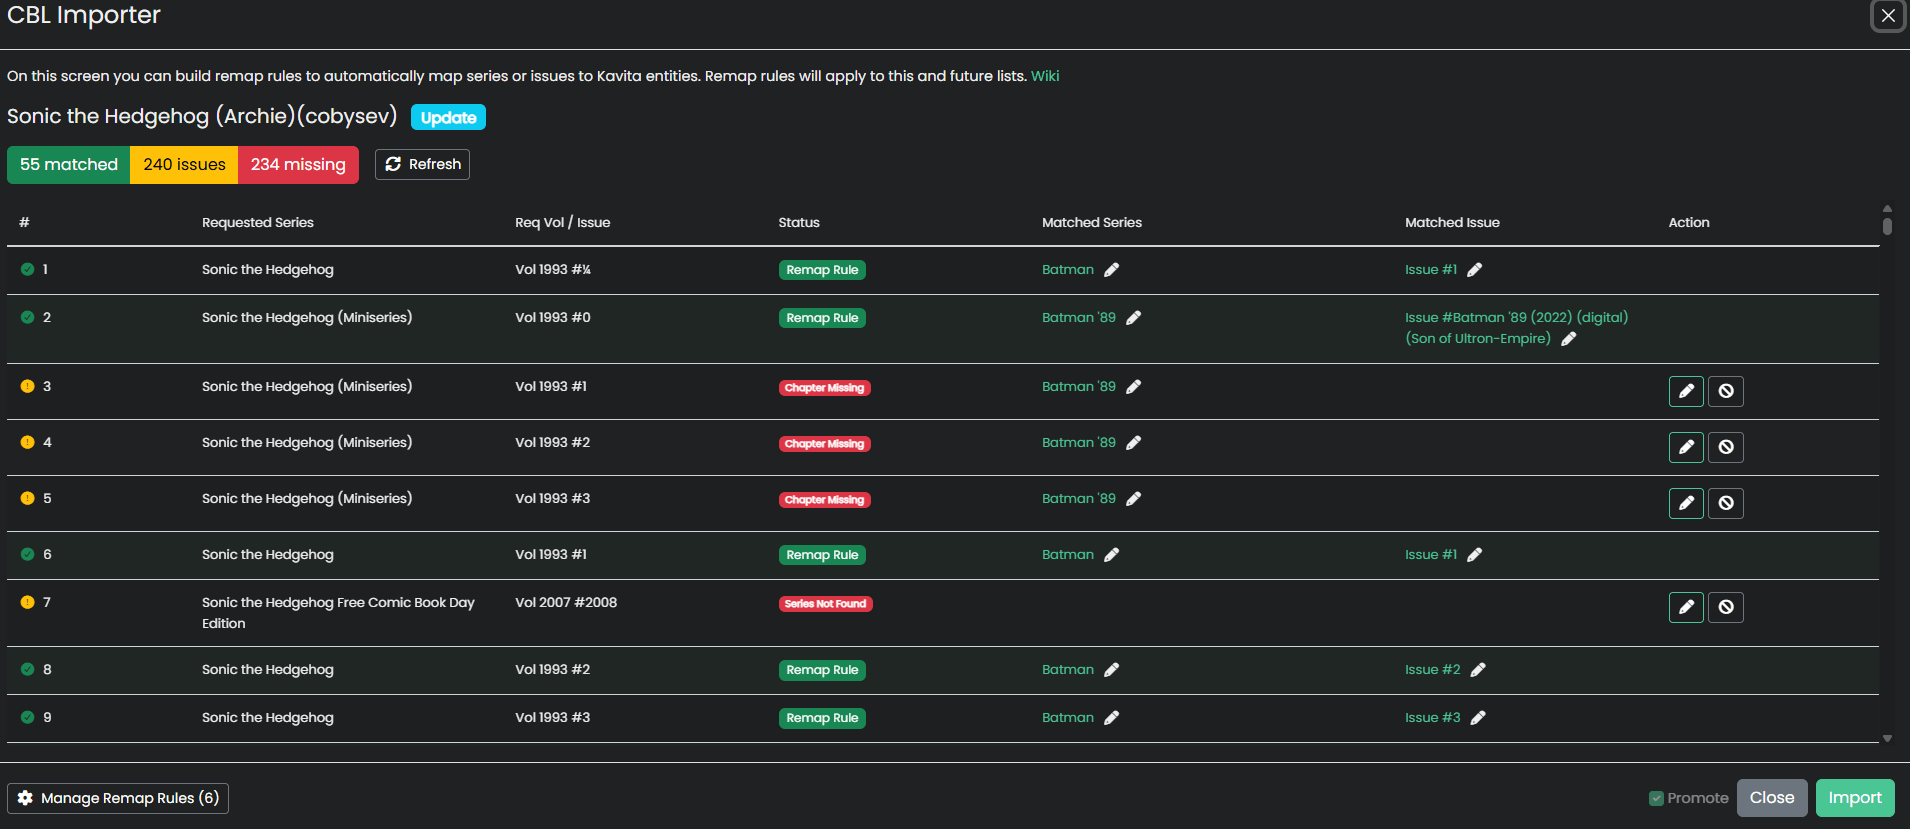Click the Chapter Missing badge in row 3
This screenshot has height=829, width=1910.
tap(825, 388)
